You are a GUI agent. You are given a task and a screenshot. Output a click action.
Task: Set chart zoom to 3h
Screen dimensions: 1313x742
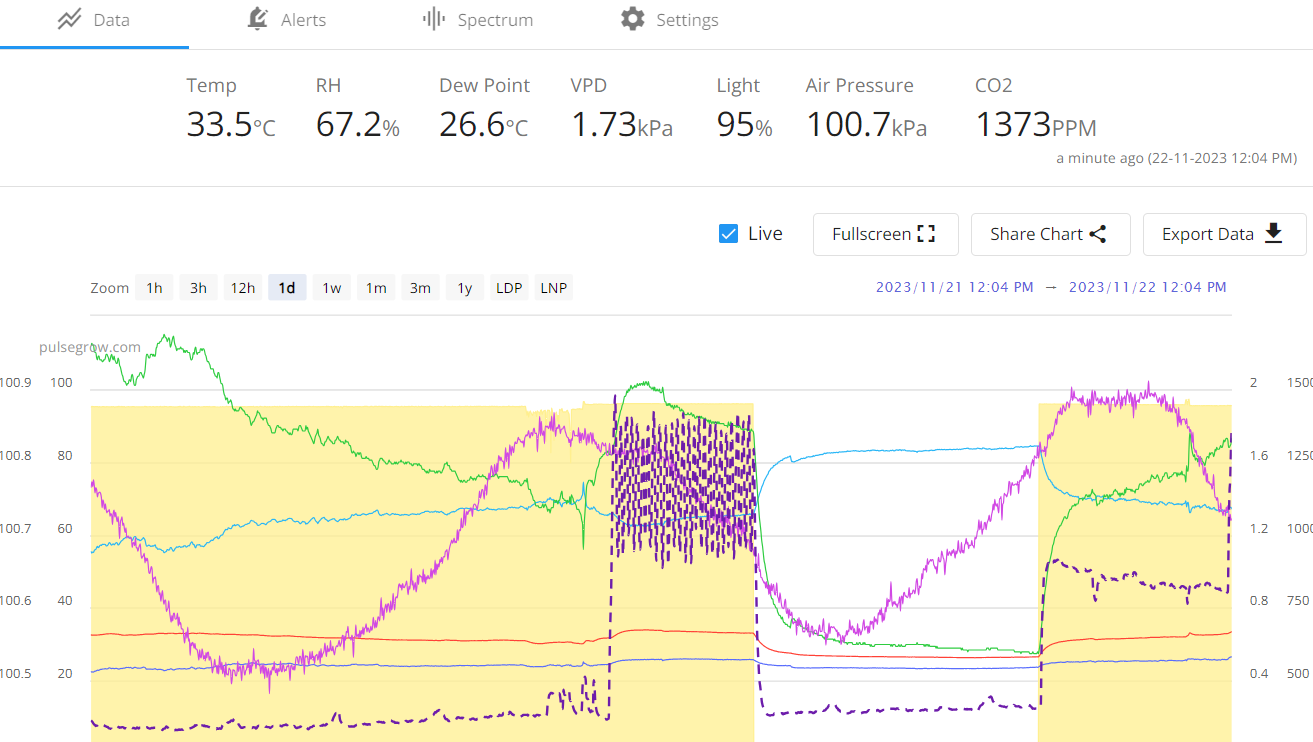coord(199,288)
